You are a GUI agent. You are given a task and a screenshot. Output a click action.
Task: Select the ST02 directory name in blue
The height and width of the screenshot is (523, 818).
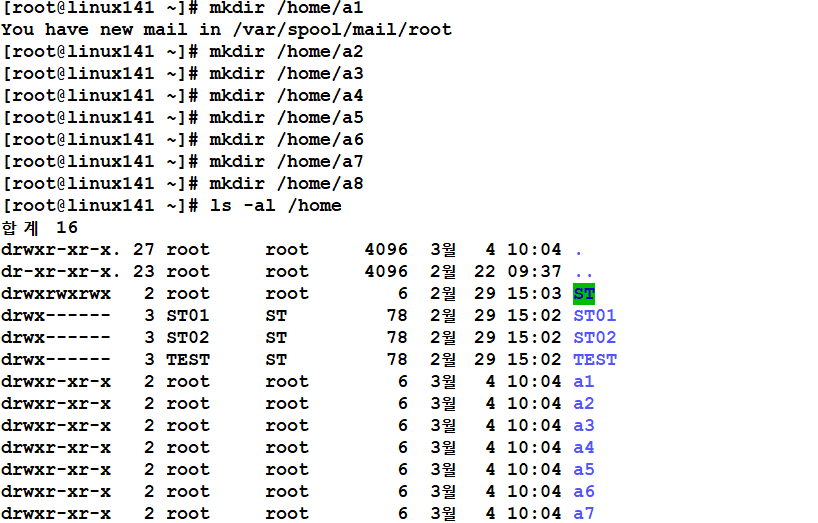pyautogui.click(x=595, y=338)
